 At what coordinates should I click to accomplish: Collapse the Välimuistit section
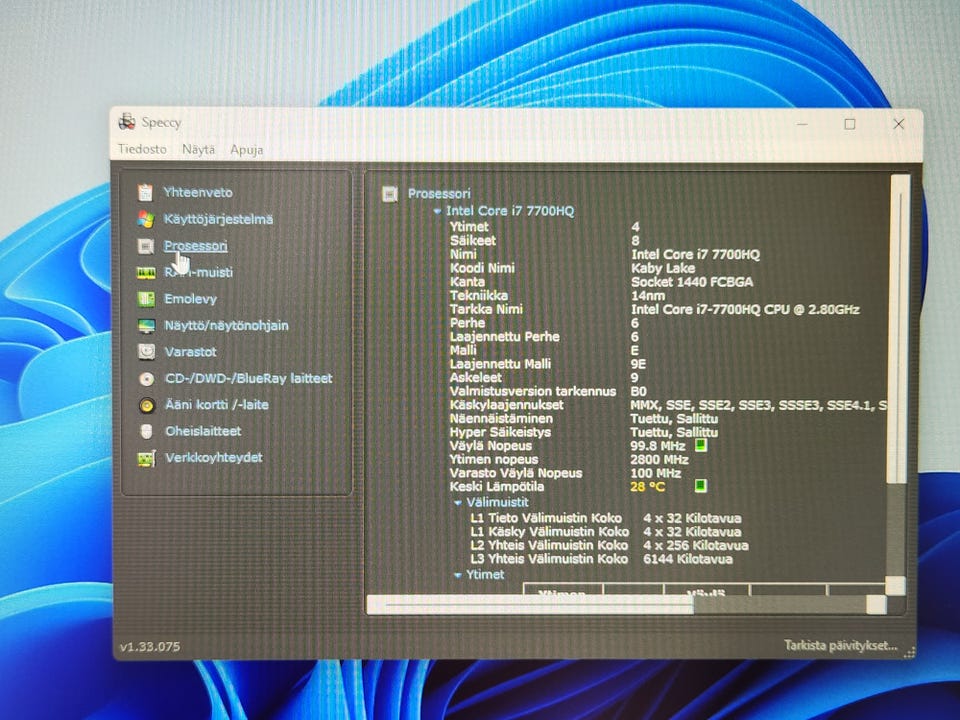[458, 503]
